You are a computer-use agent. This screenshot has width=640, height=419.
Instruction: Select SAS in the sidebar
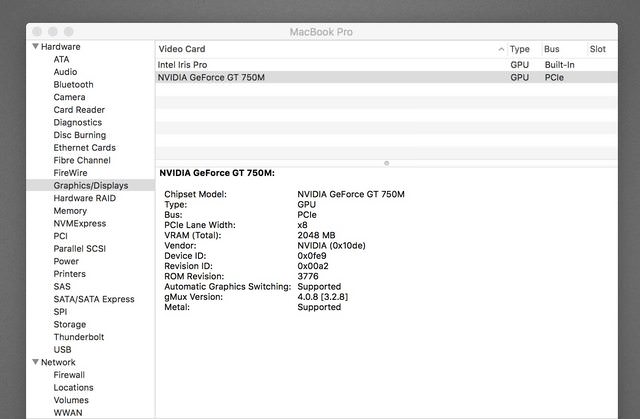62,287
